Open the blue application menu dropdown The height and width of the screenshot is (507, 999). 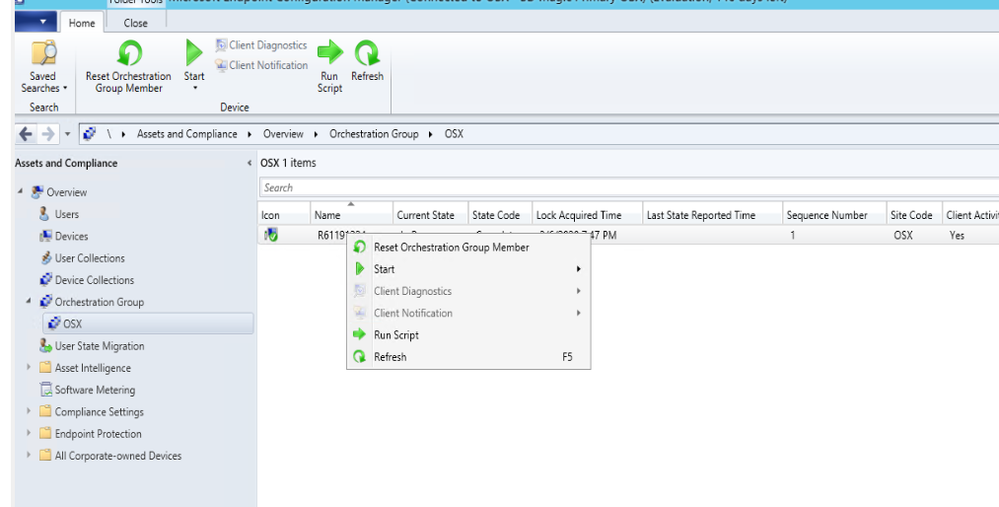click(36, 22)
